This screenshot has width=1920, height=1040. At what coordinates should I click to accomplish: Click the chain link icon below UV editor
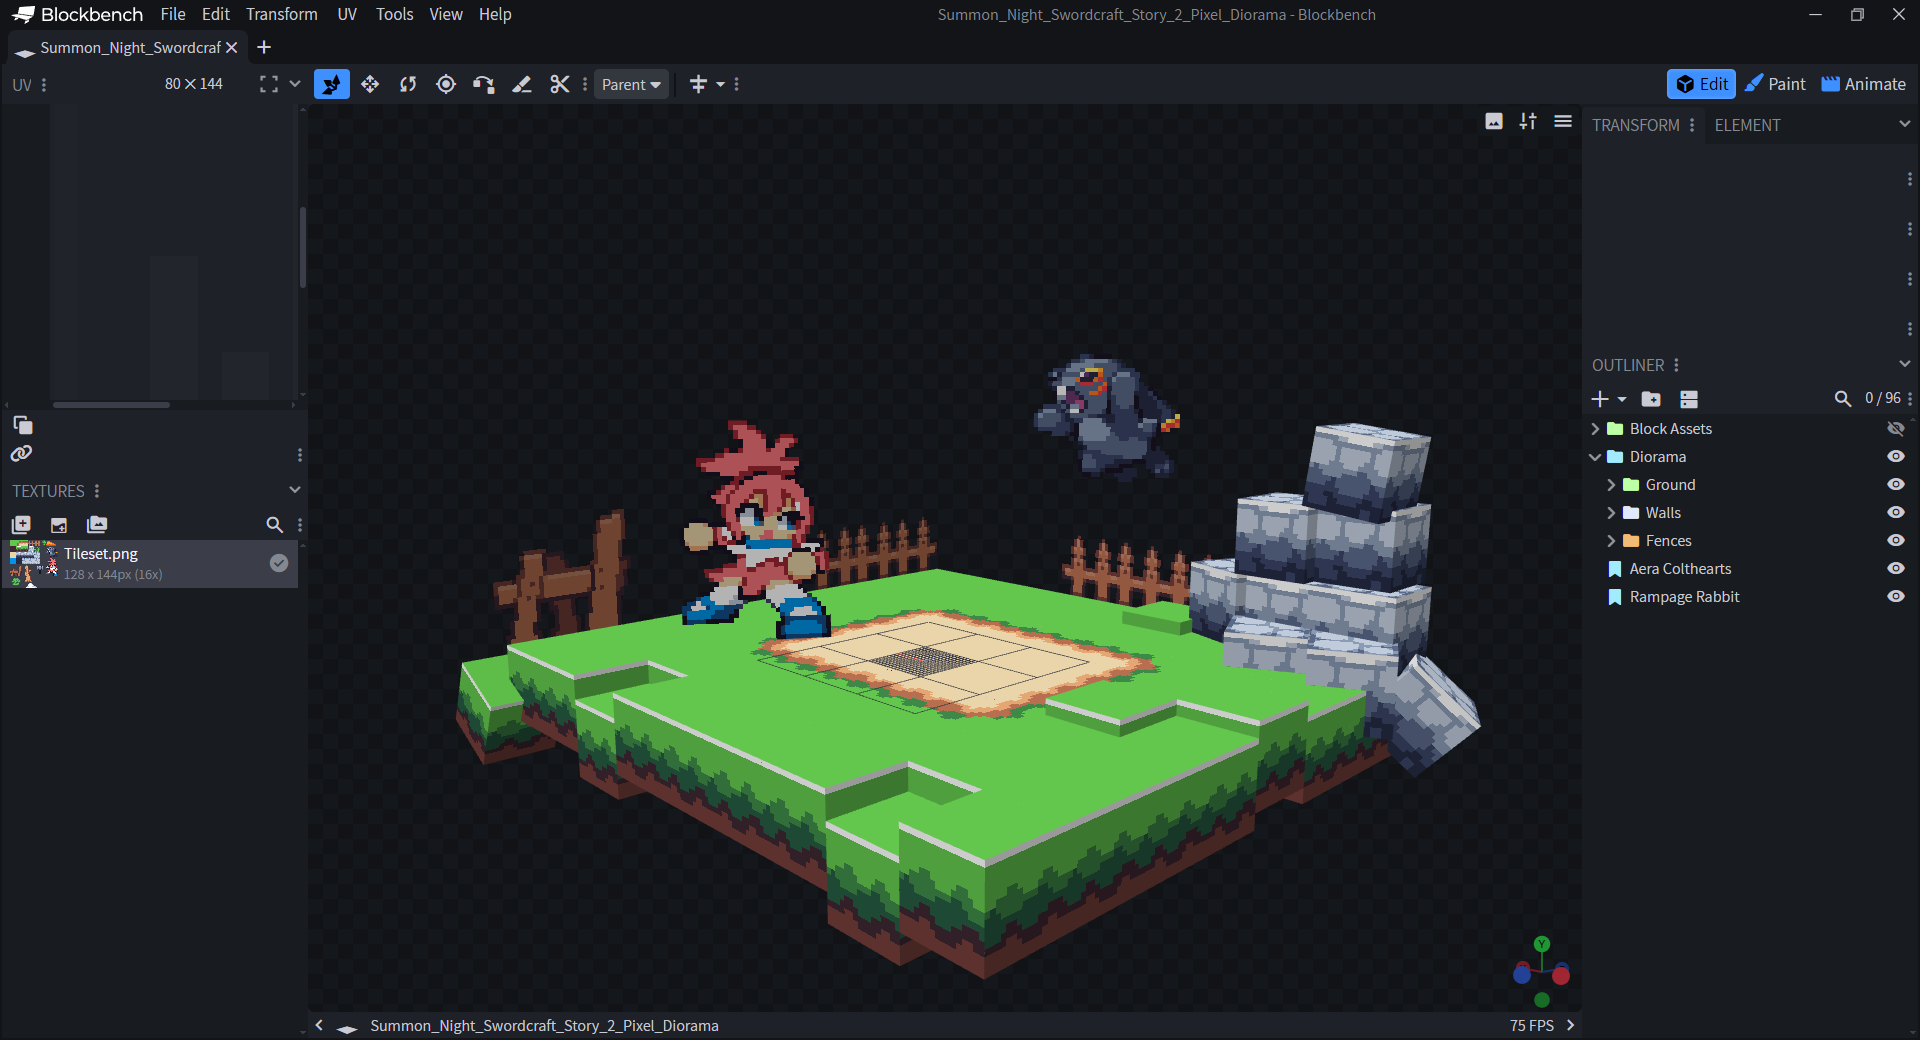tap(21, 453)
